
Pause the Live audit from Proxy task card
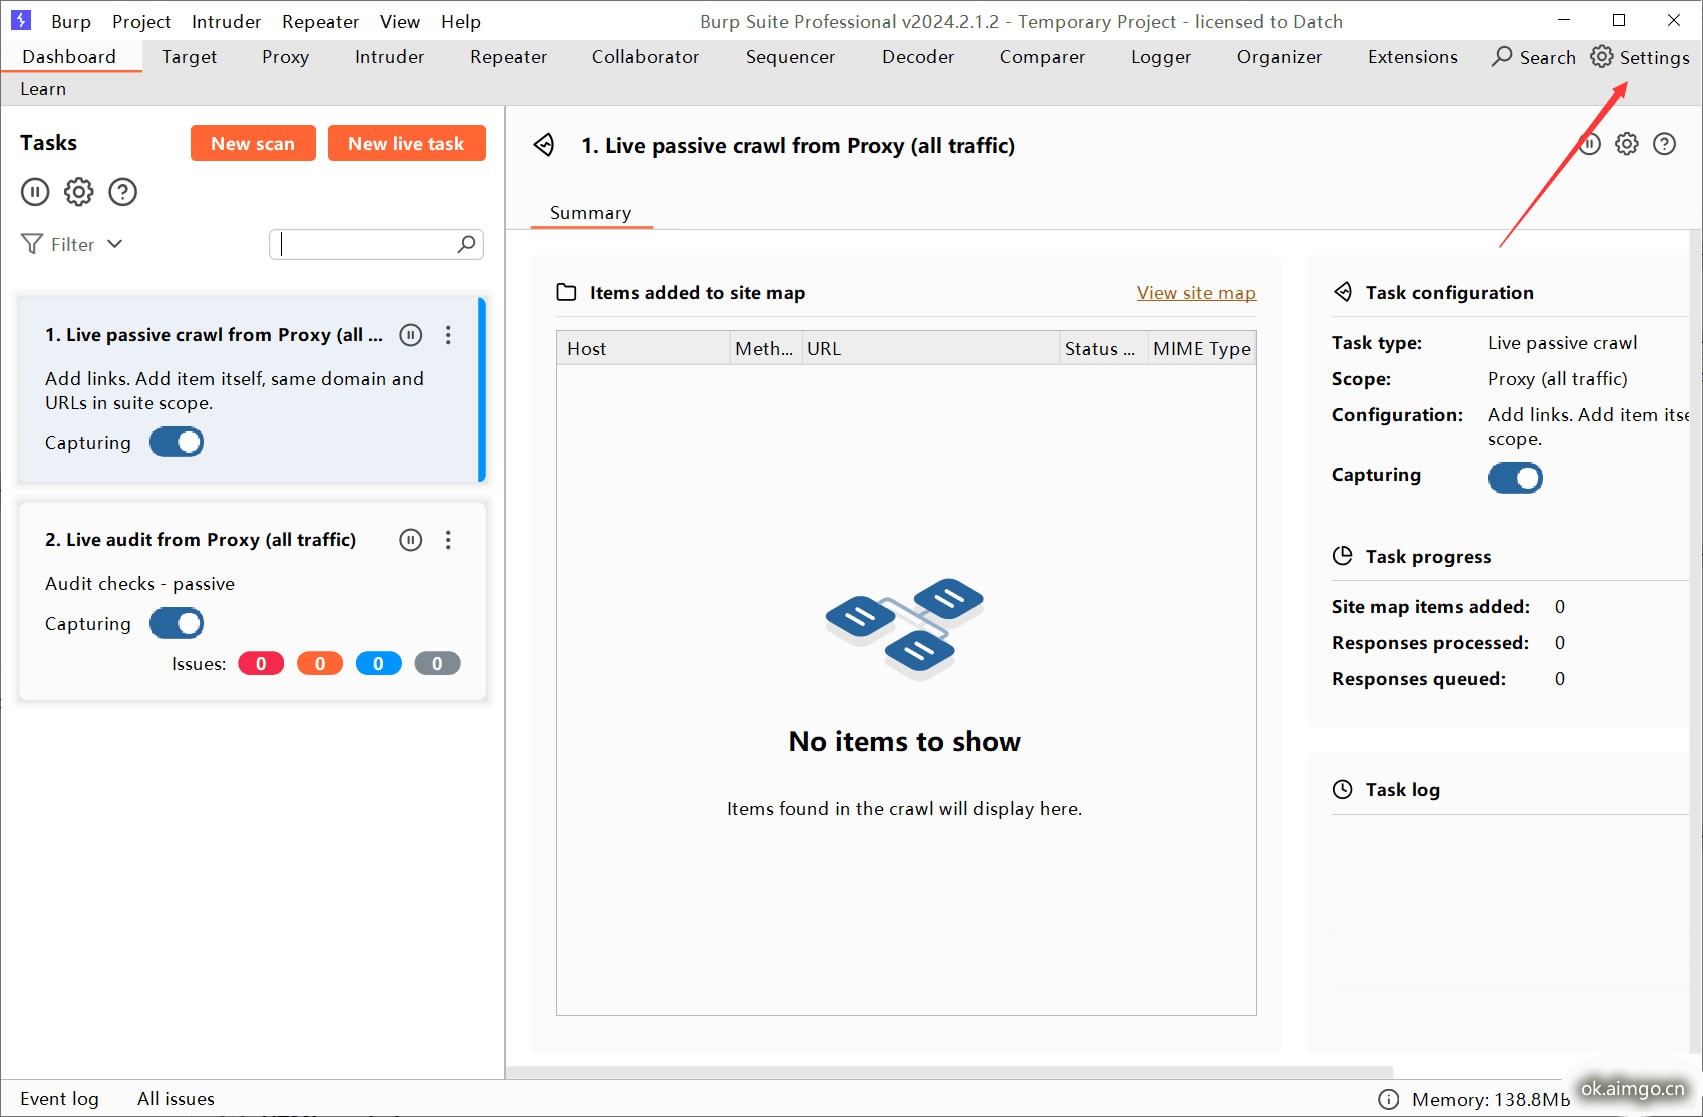(x=411, y=540)
